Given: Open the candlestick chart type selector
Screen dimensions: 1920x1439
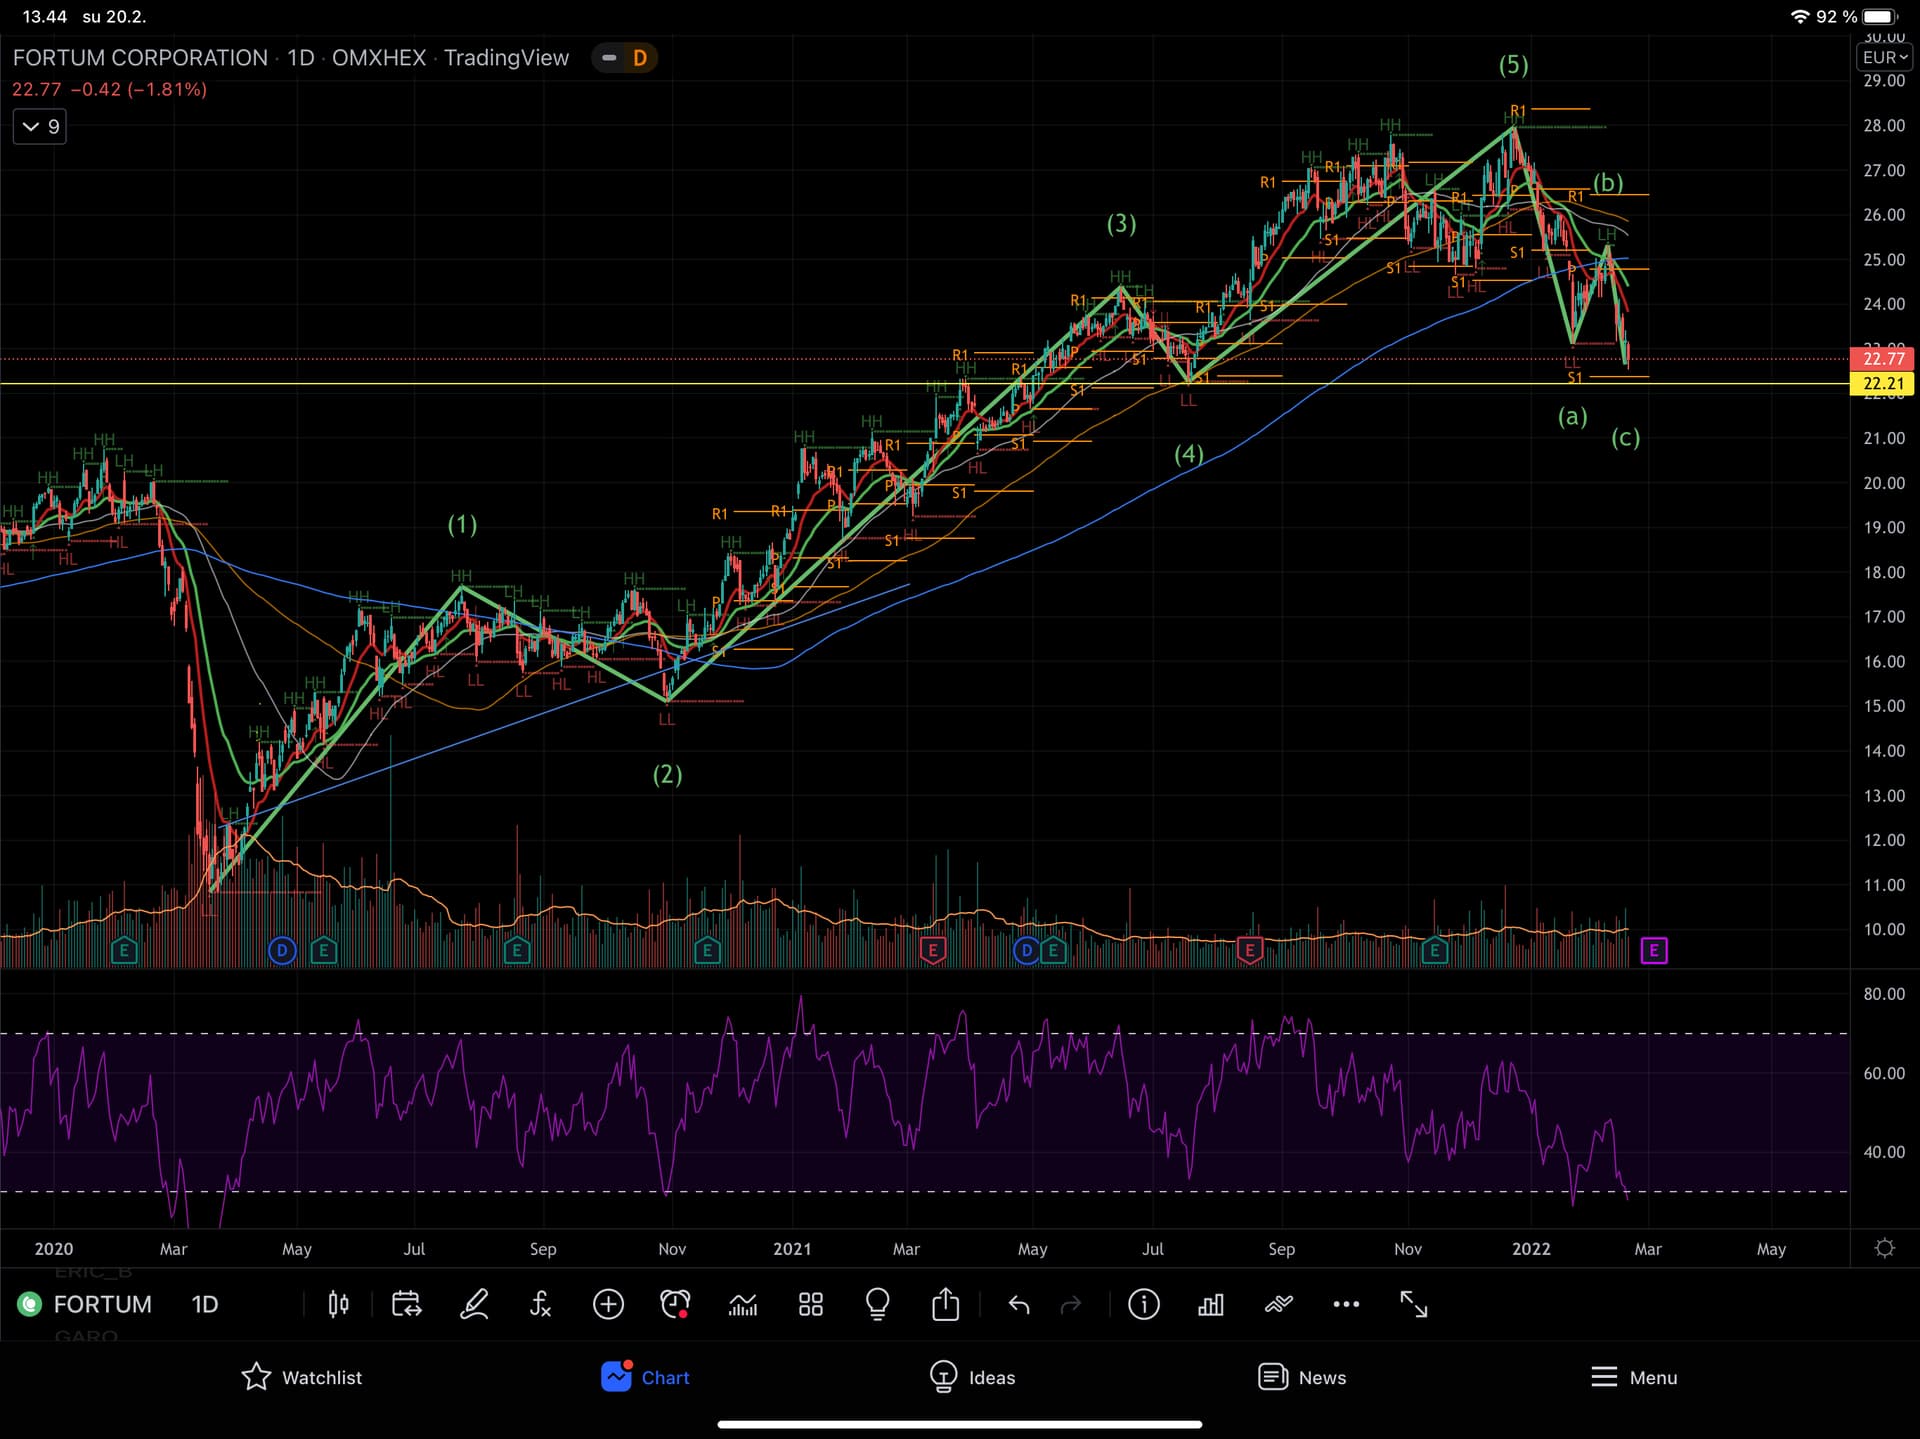Looking at the screenshot, I should 338,1304.
